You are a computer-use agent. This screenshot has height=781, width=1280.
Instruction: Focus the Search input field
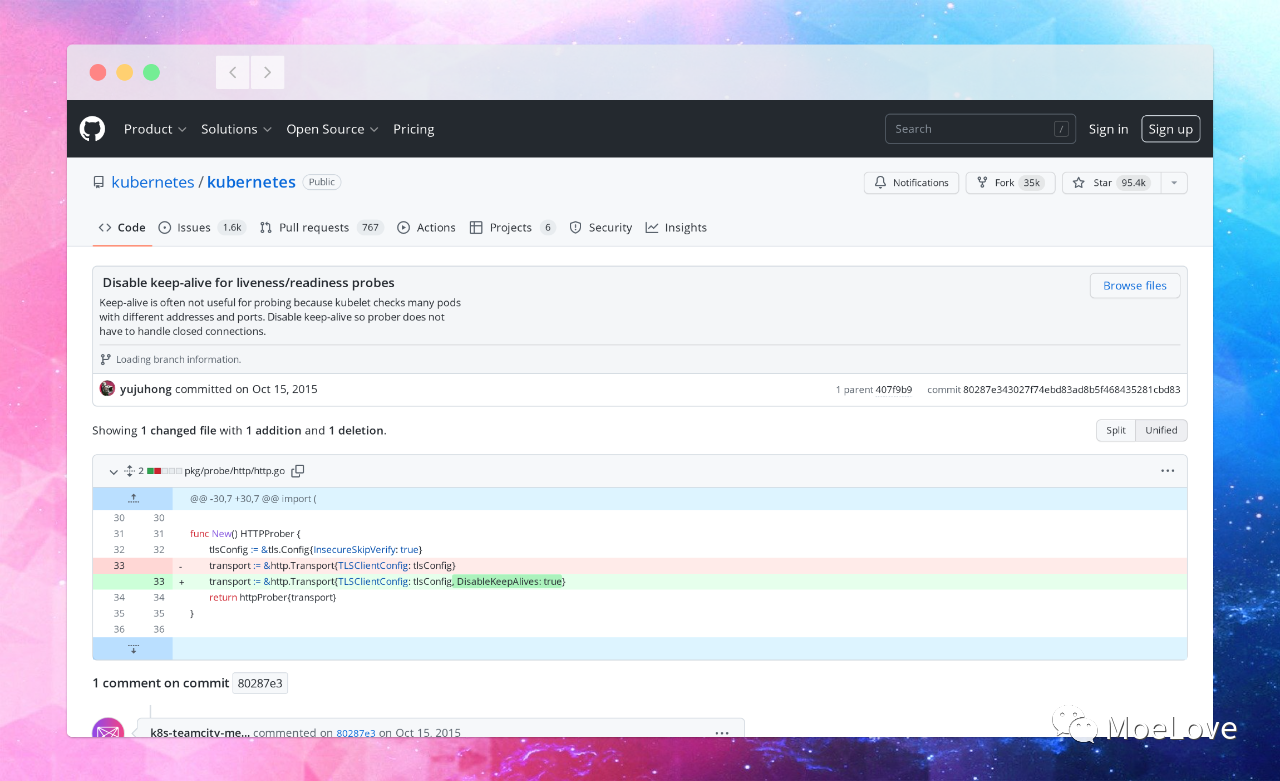point(980,129)
